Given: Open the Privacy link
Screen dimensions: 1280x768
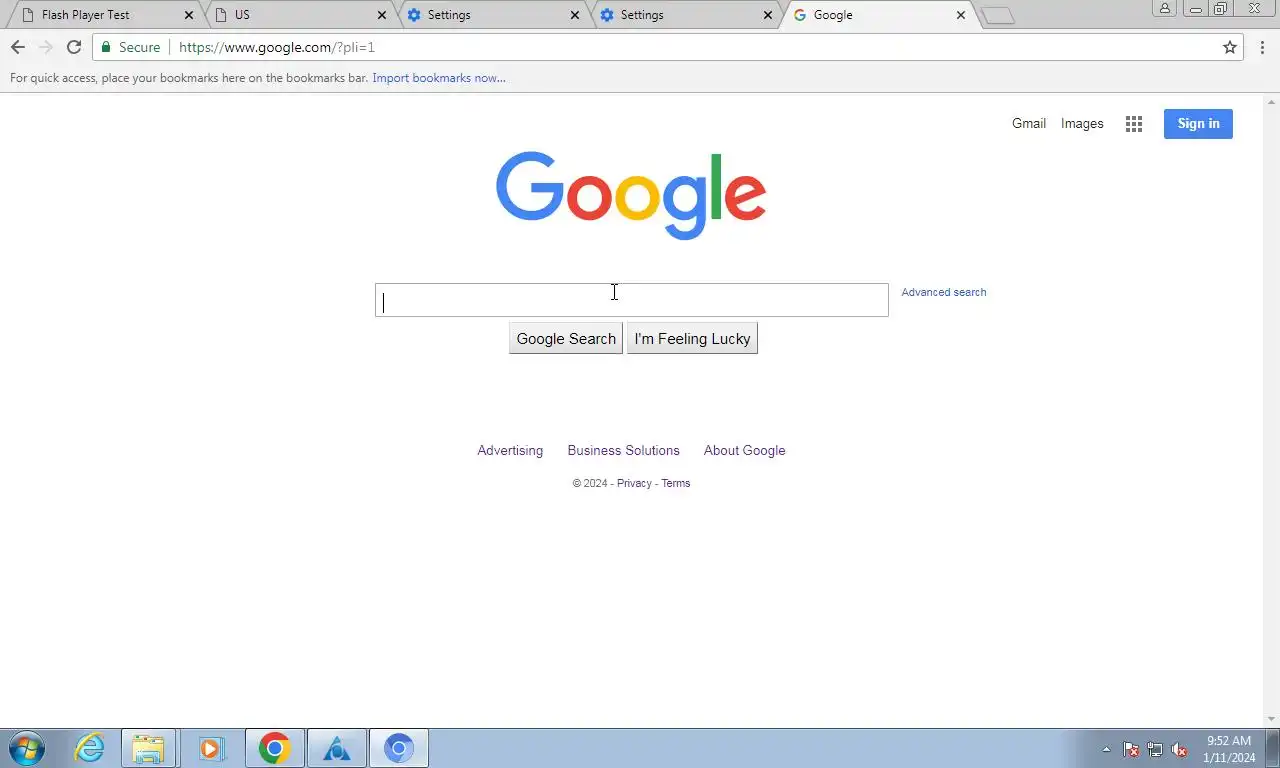Looking at the screenshot, I should tap(634, 483).
